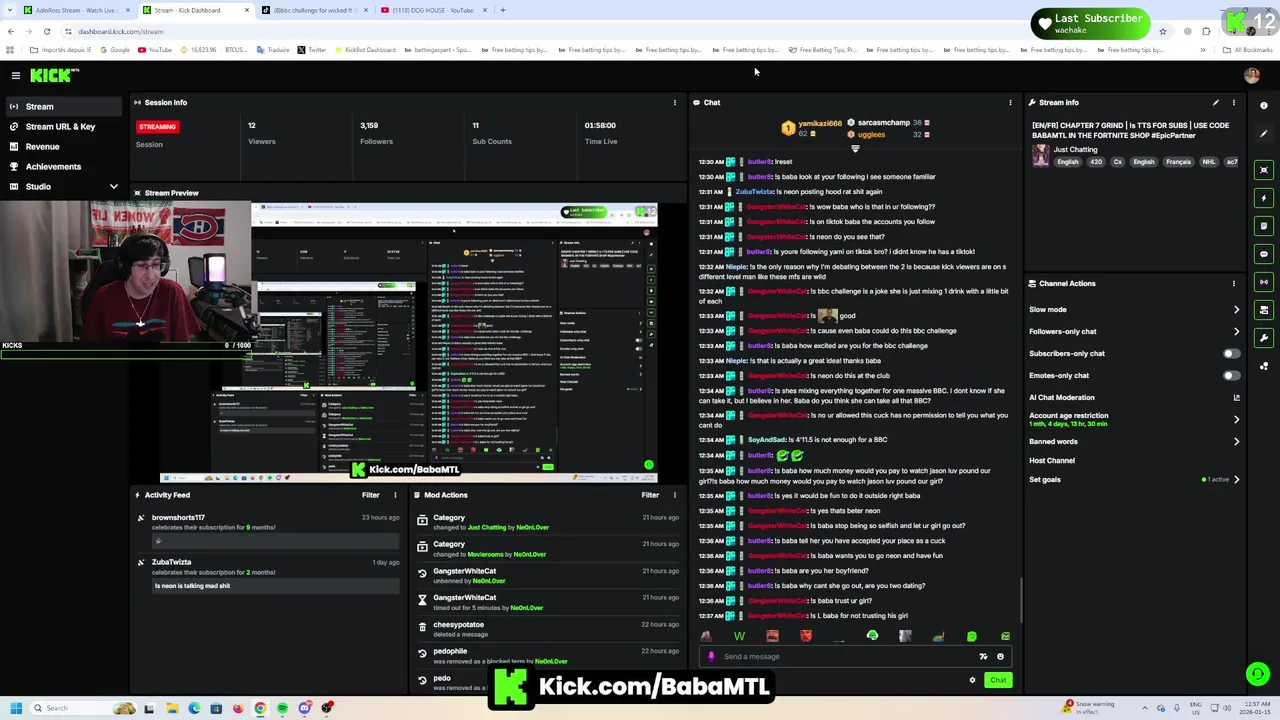Open Activity Feed Filter dropdown
Screen dimensions: 1280x720
[x=370, y=495]
